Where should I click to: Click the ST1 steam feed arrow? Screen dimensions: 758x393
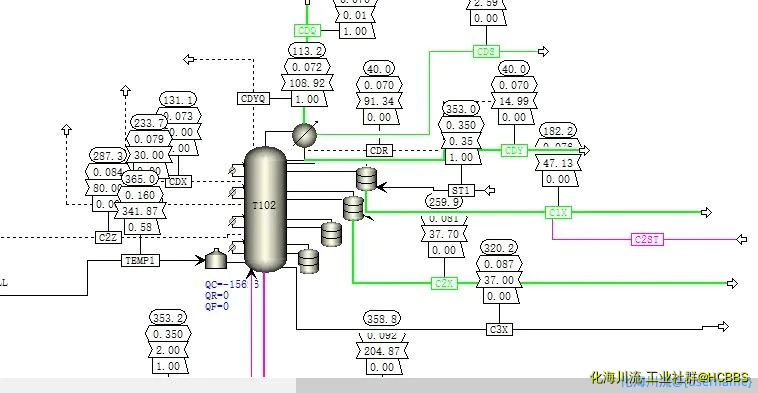click(x=489, y=190)
